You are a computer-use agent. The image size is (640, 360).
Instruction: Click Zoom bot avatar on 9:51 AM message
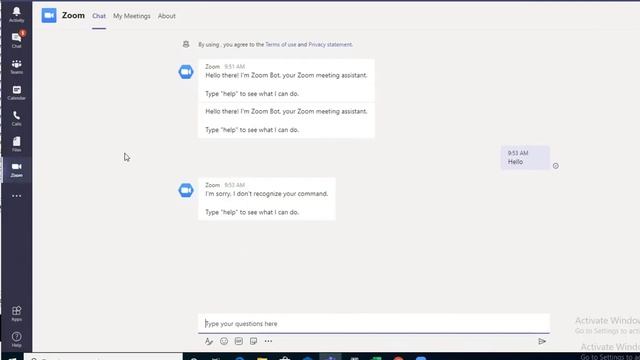(186, 72)
